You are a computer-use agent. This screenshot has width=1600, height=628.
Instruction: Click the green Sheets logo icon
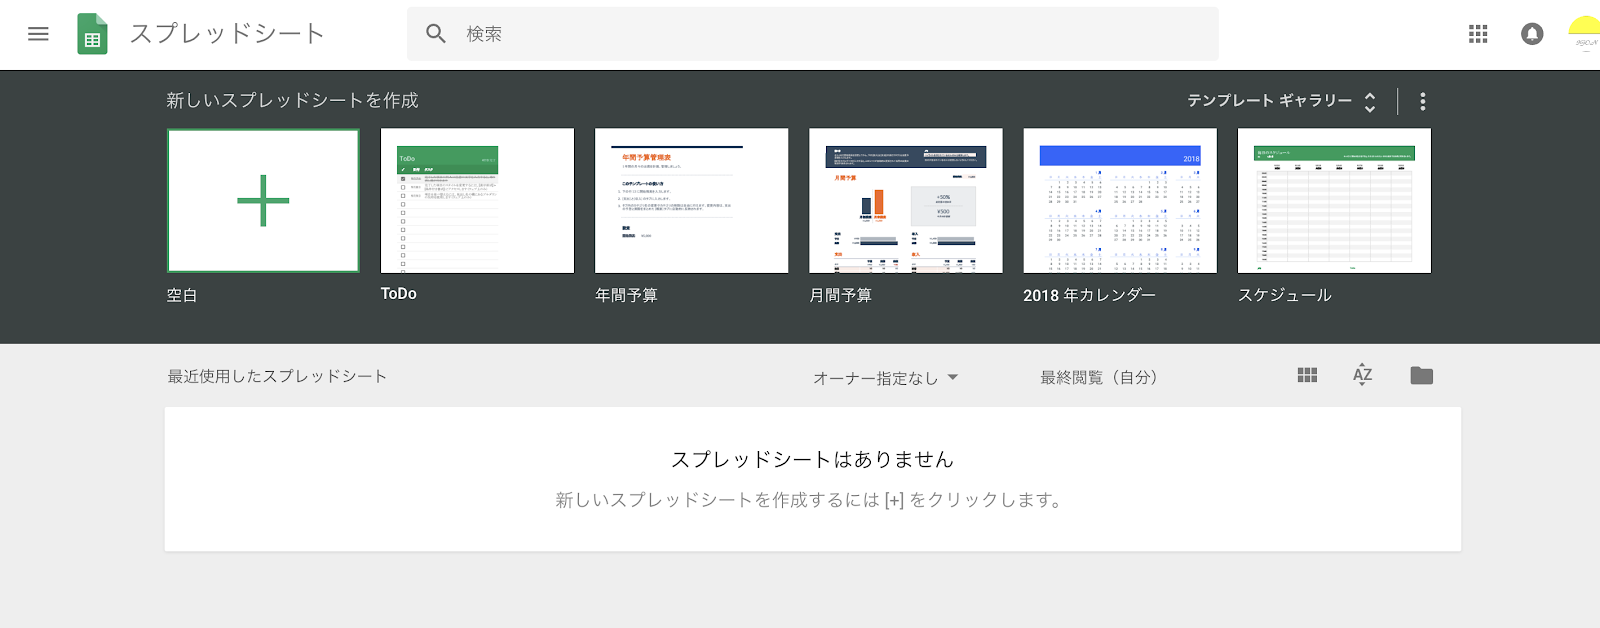coord(92,34)
